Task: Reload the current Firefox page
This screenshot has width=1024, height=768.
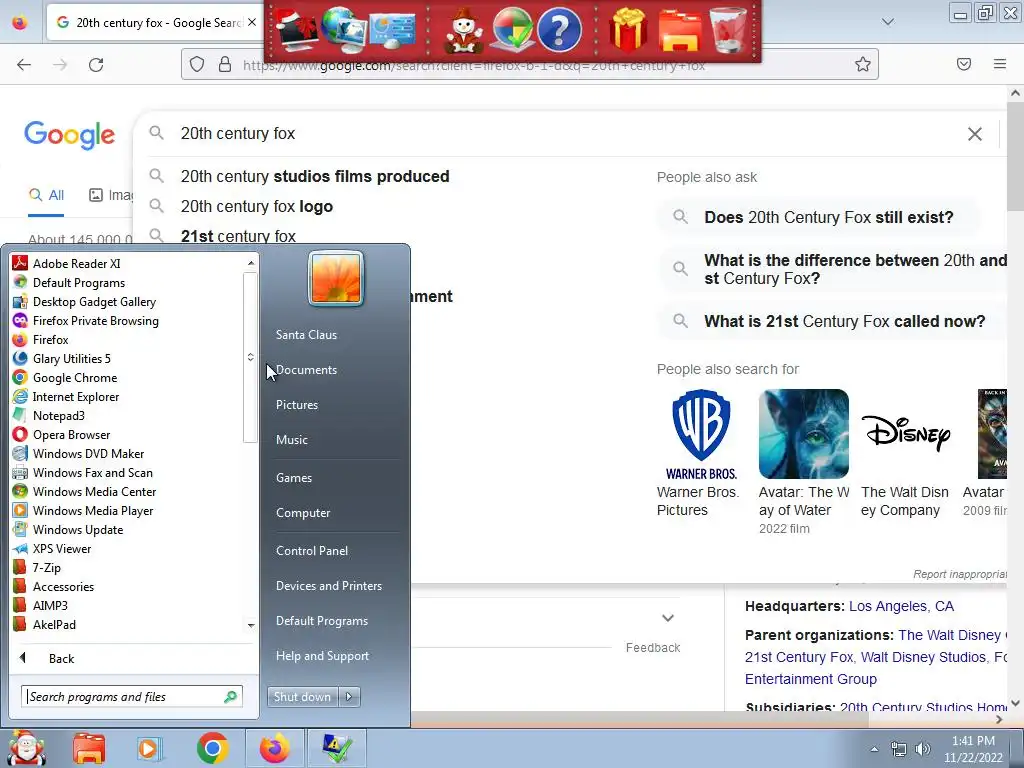Action: point(96,65)
